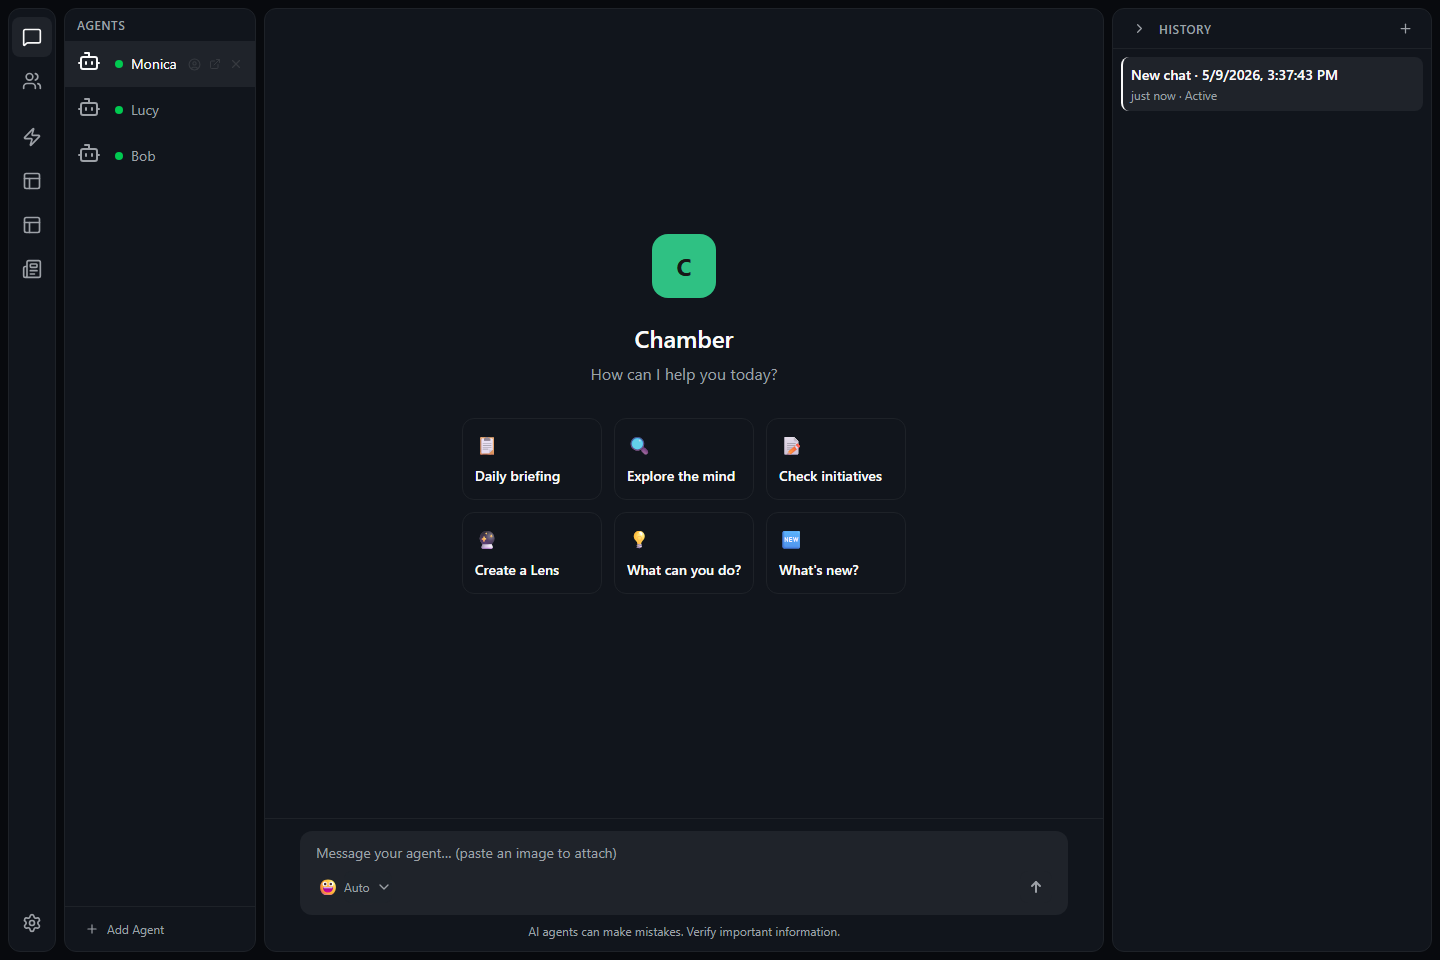Screen dimensions: 1440x960
Task: Open the people/team icon in sidebar
Action: coord(32,81)
